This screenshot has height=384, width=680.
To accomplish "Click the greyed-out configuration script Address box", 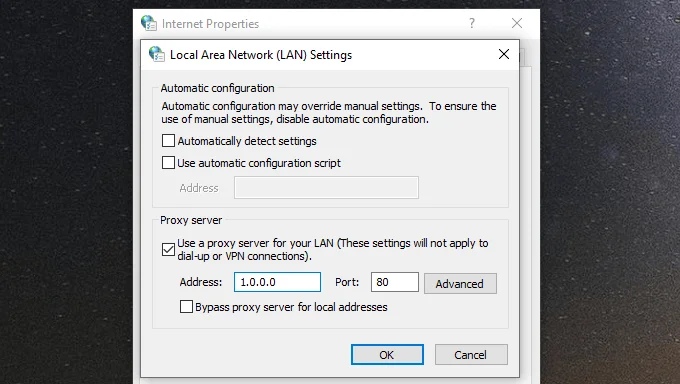I will 326,187.
